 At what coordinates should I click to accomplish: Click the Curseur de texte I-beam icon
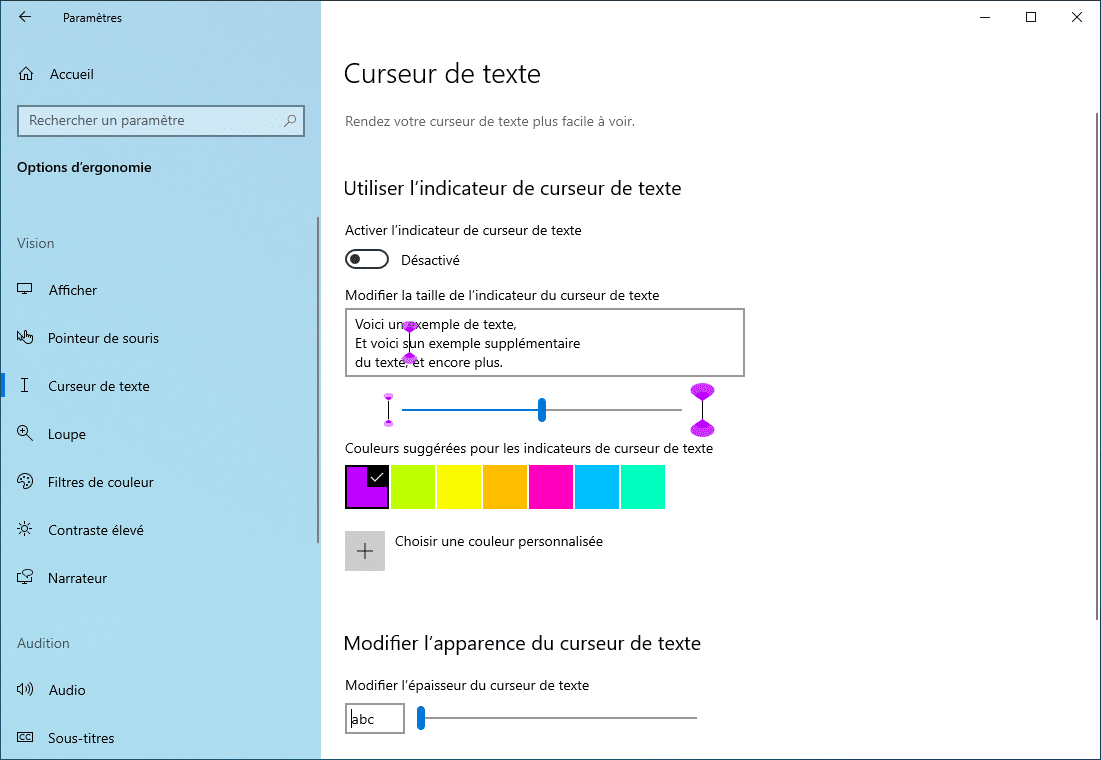(x=25, y=385)
